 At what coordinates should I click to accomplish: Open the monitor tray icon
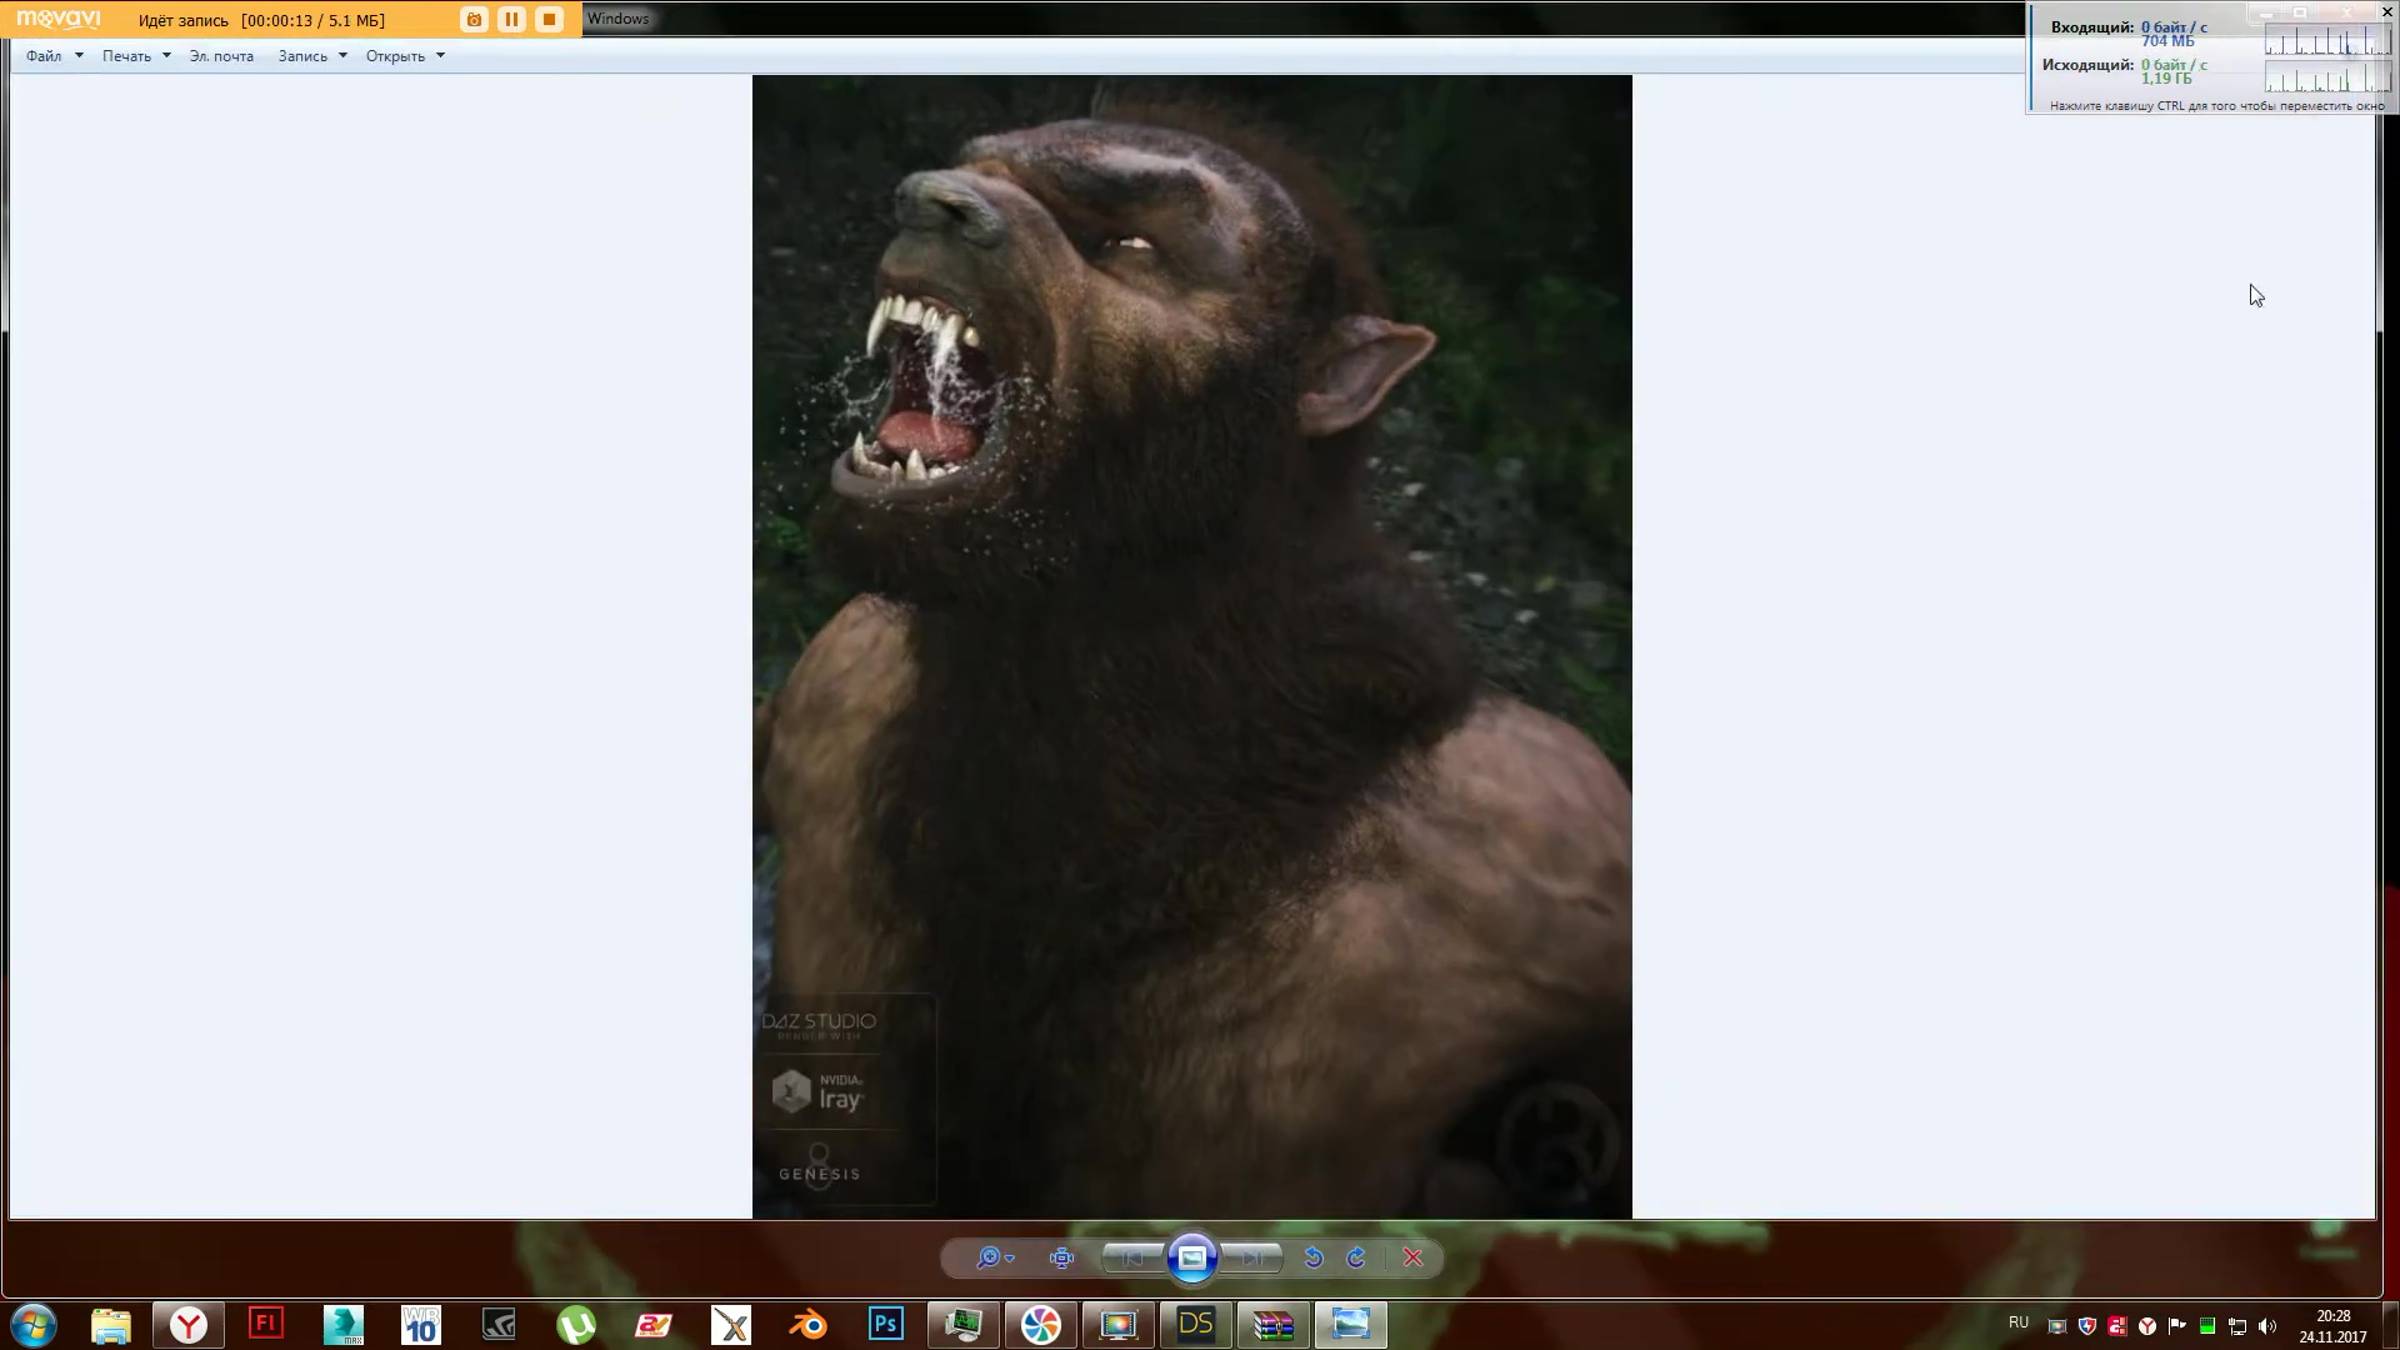pyautogui.click(x=2057, y=1326)
